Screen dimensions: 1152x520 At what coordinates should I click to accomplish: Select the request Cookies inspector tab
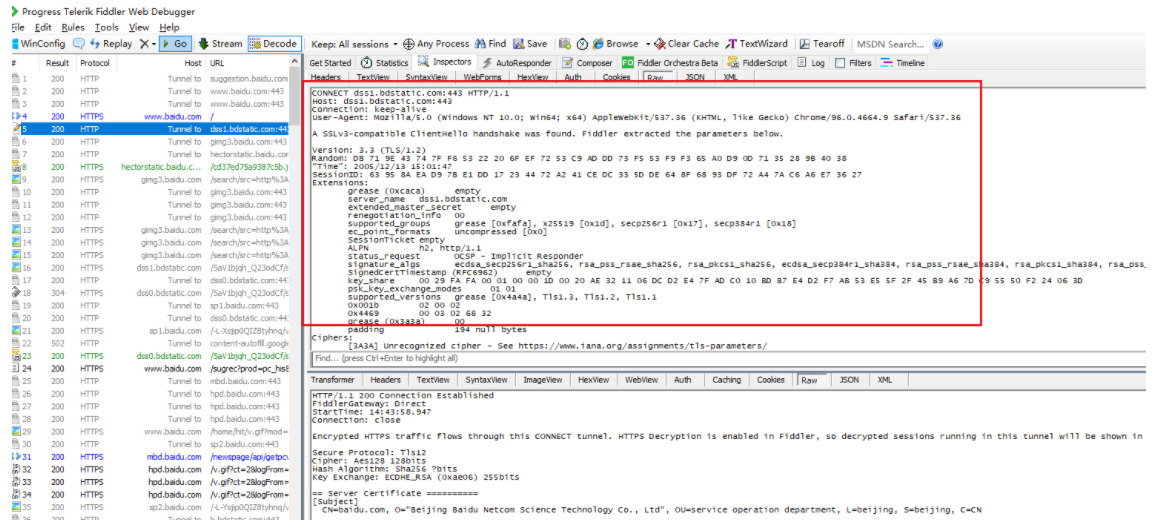pos(616,76)
